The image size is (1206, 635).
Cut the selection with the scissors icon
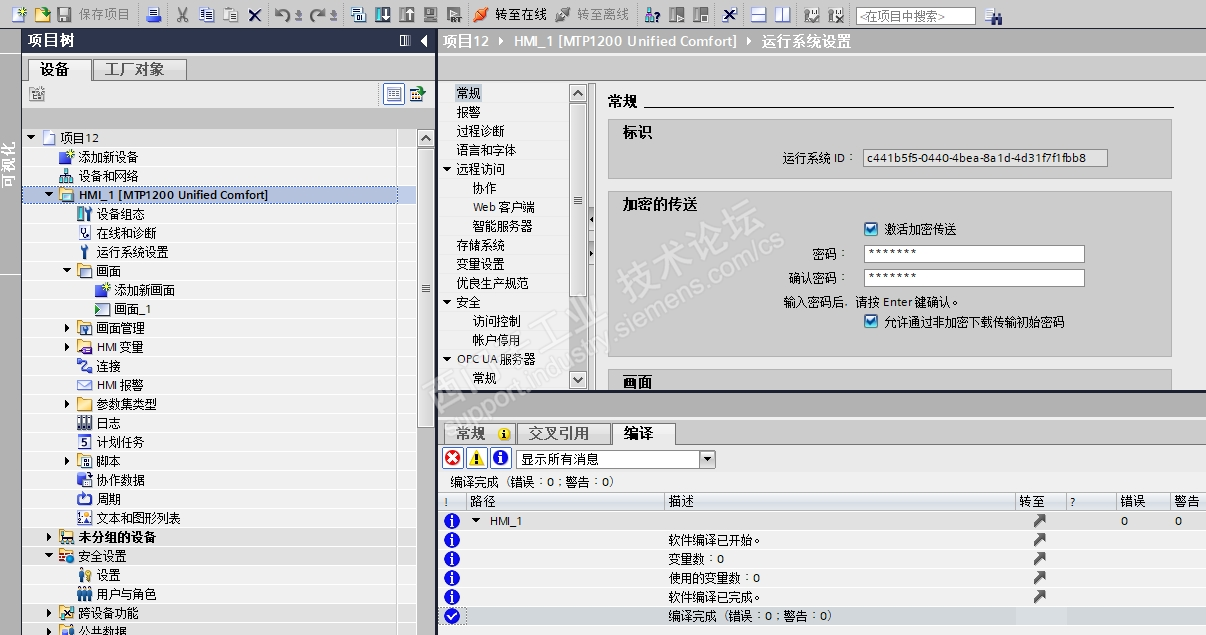[x=182, y=15]
